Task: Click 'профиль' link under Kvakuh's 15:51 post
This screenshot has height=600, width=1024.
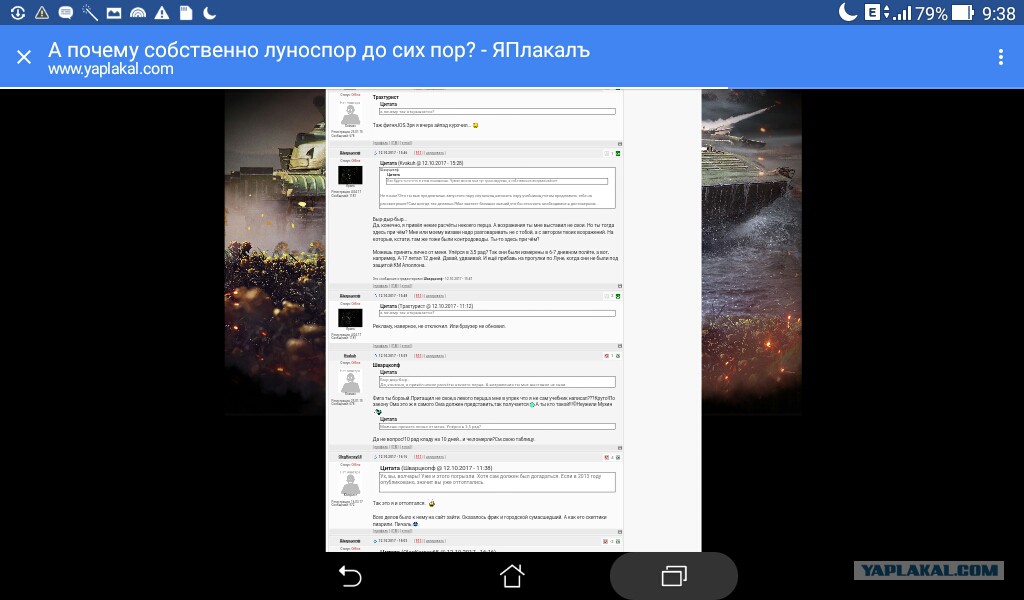Action: 381,447
